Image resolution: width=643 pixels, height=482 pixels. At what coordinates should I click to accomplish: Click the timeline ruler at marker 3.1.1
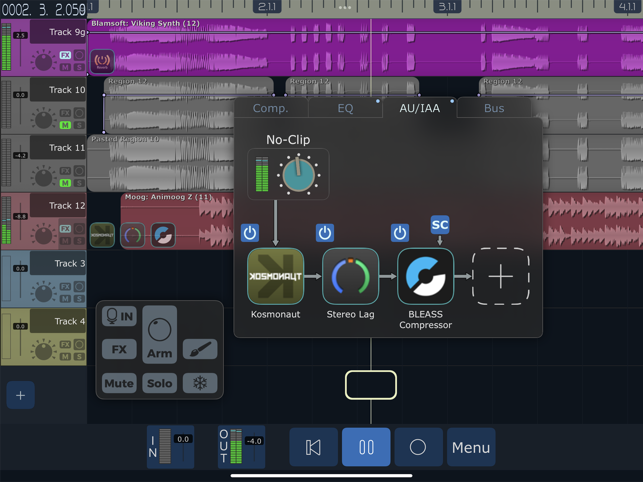coord(447,7)
